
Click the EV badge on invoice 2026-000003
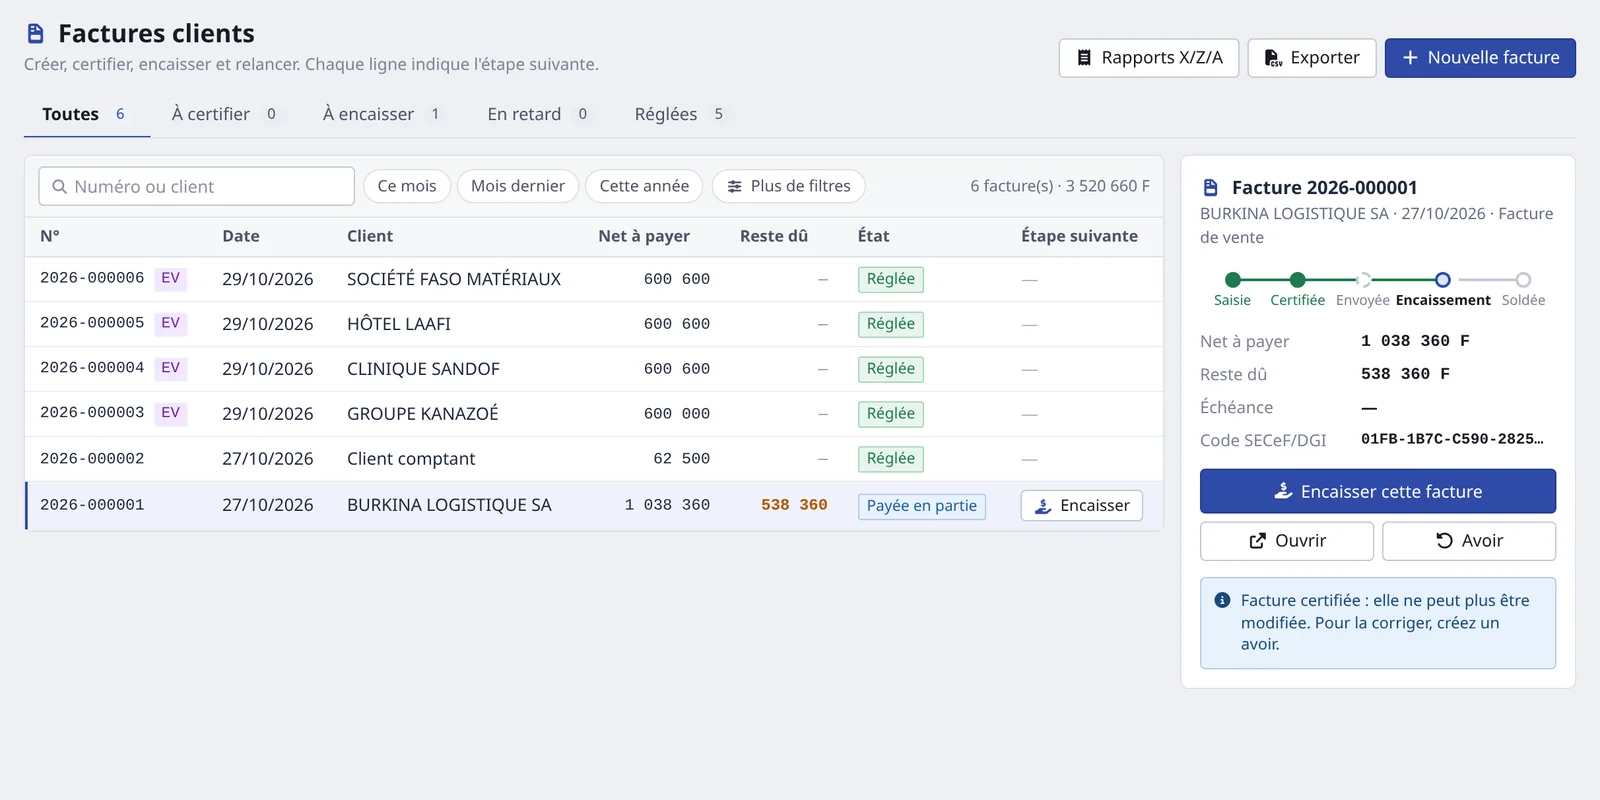[171, 413]
